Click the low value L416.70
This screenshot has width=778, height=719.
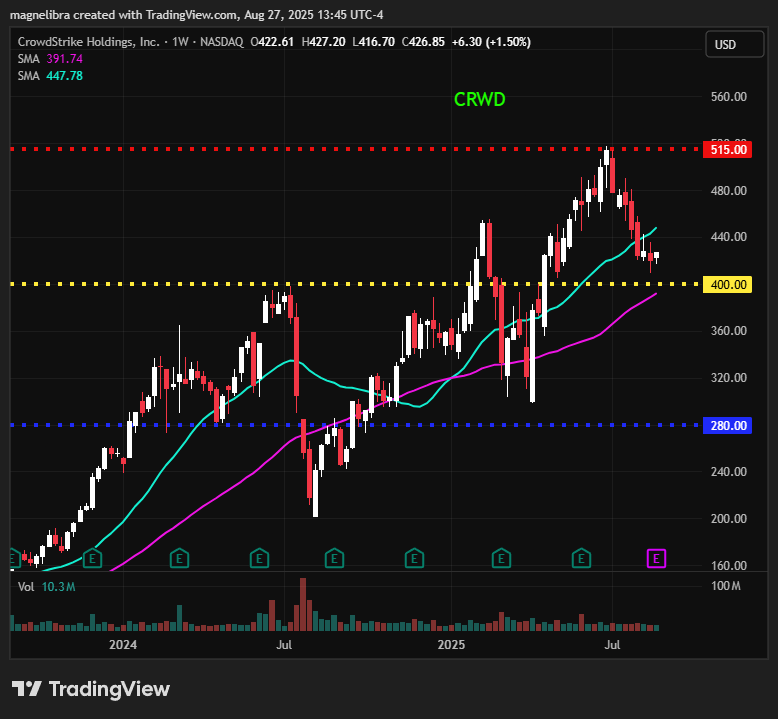click(x=373, y=42)
